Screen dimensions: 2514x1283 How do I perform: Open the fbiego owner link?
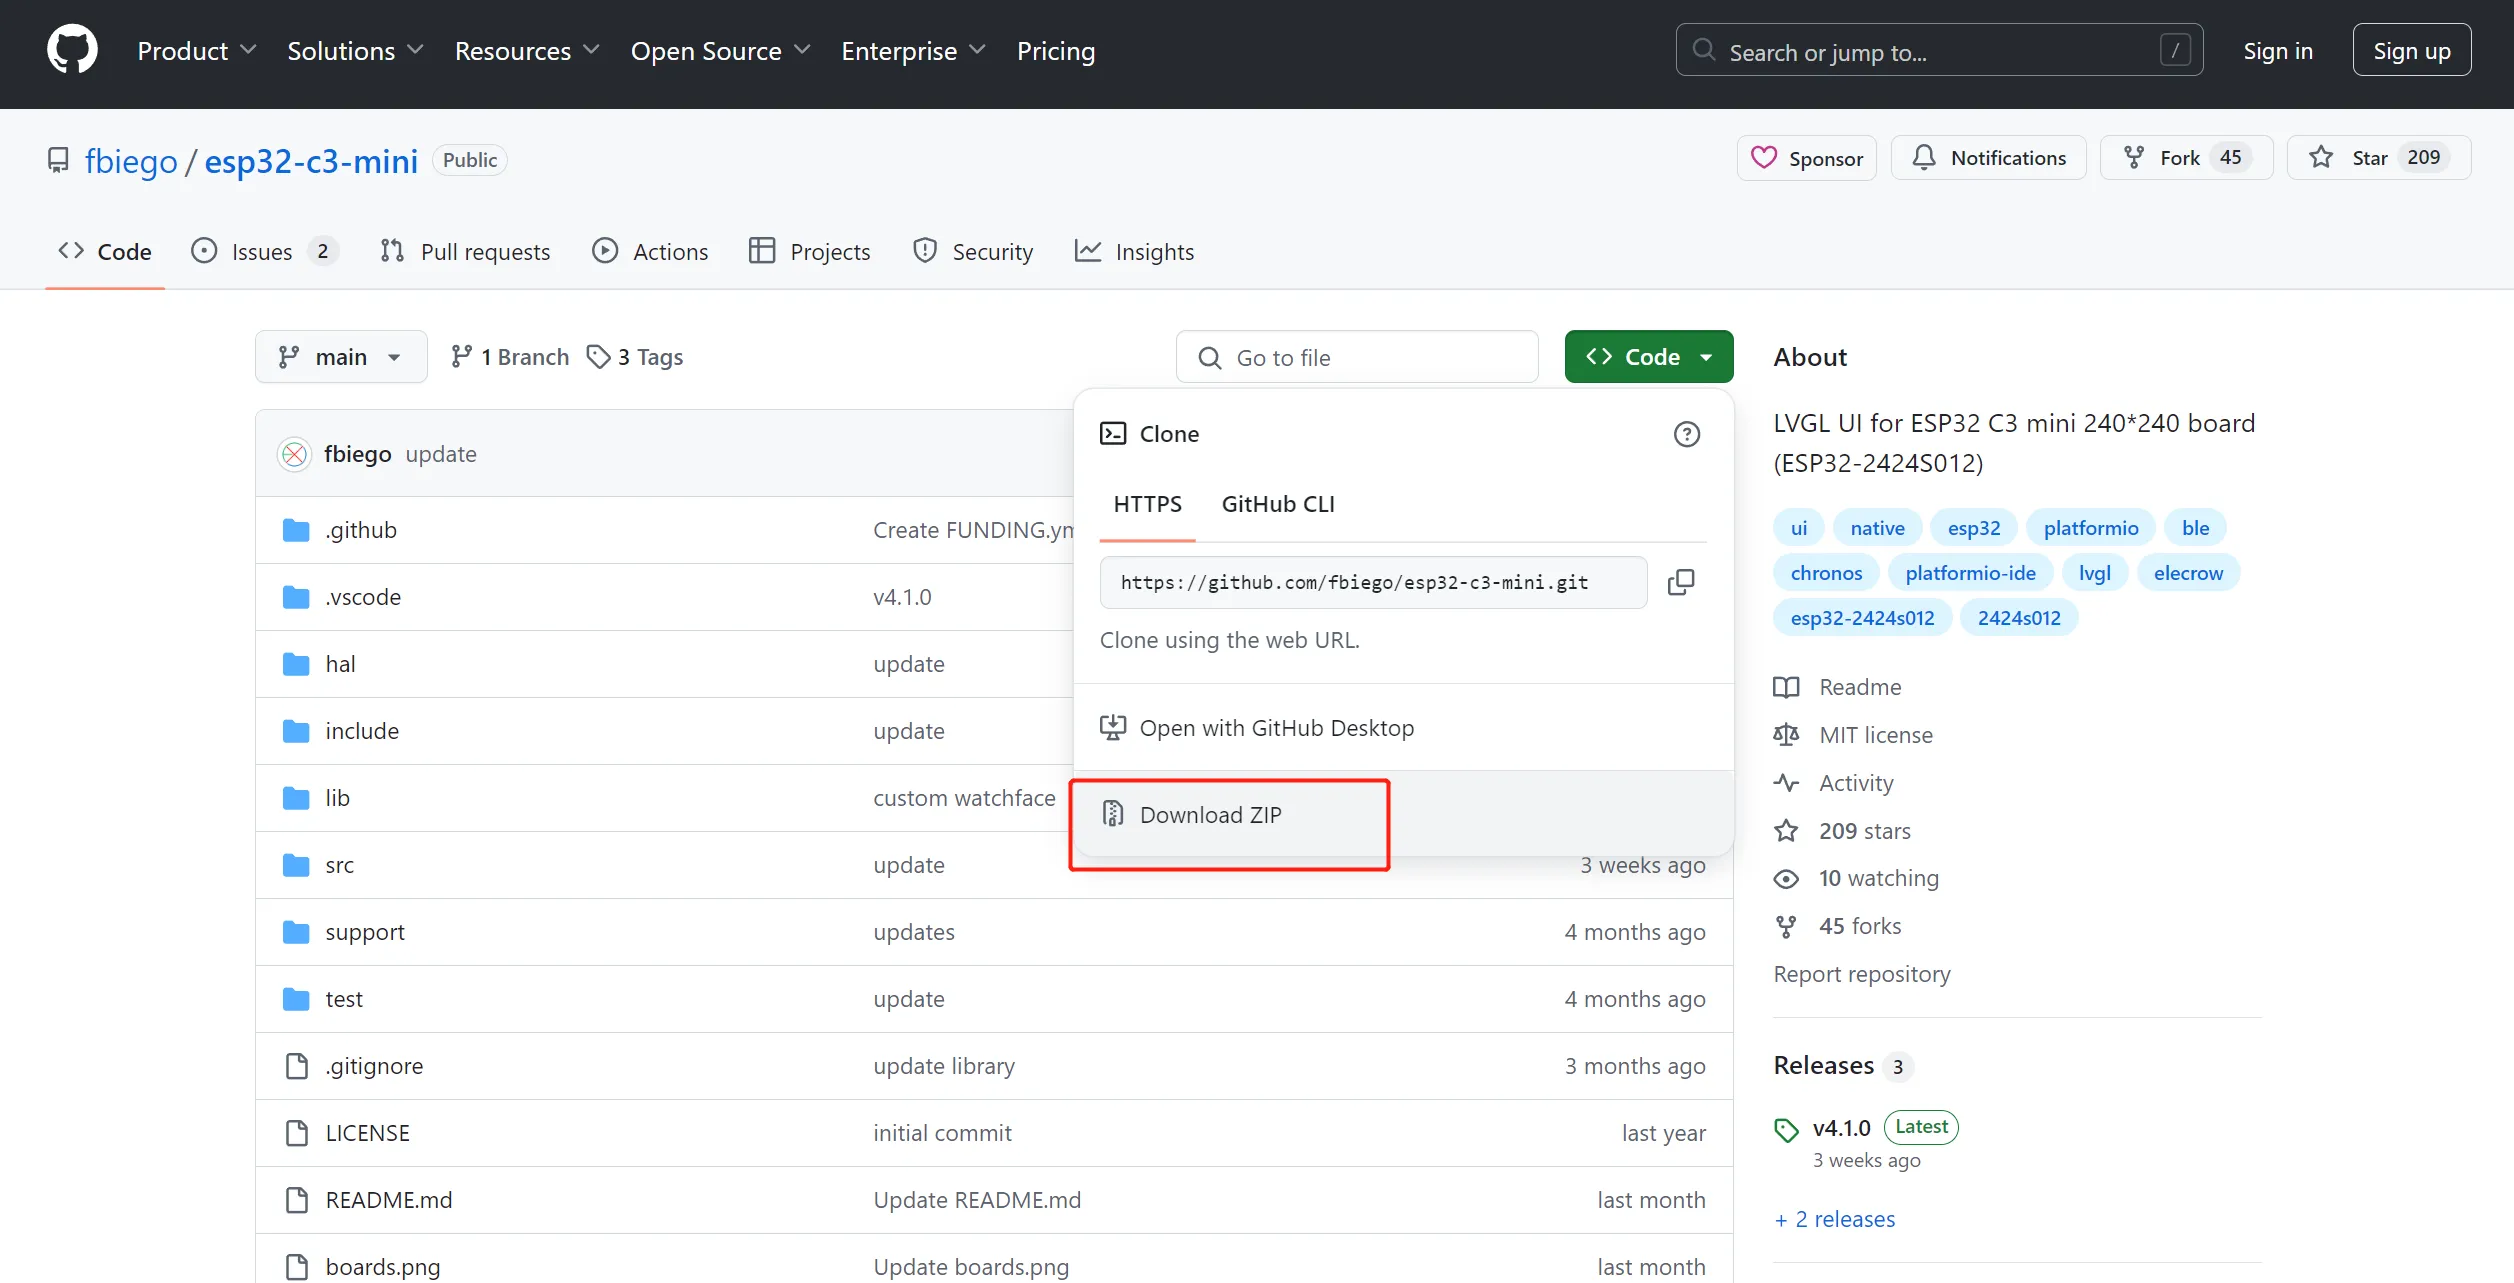pos(131,161)
